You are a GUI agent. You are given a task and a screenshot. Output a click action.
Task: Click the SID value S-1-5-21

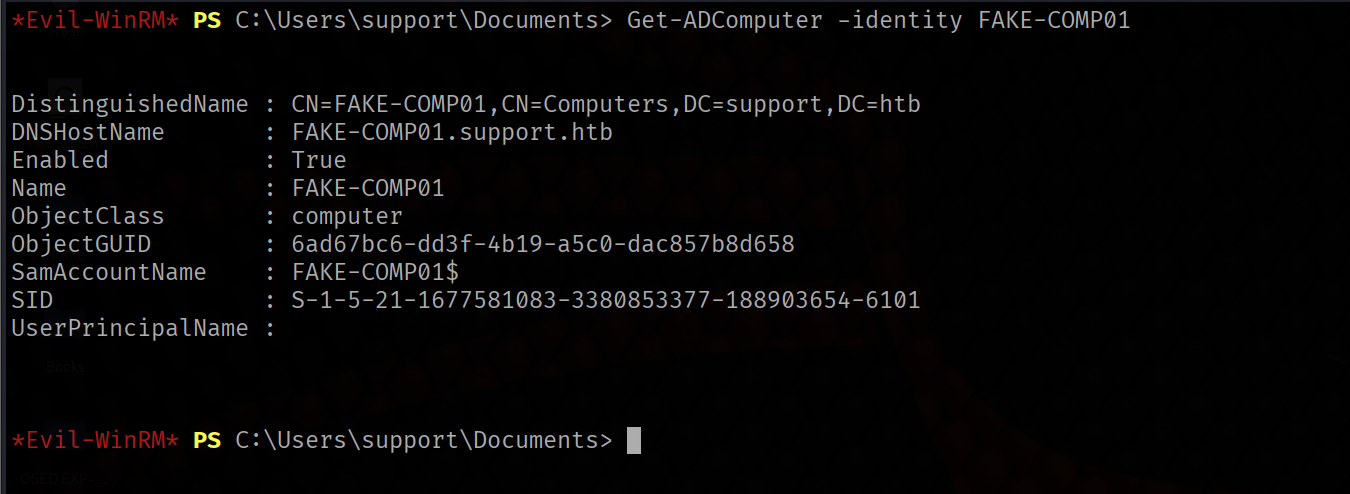tap(606, 300)
